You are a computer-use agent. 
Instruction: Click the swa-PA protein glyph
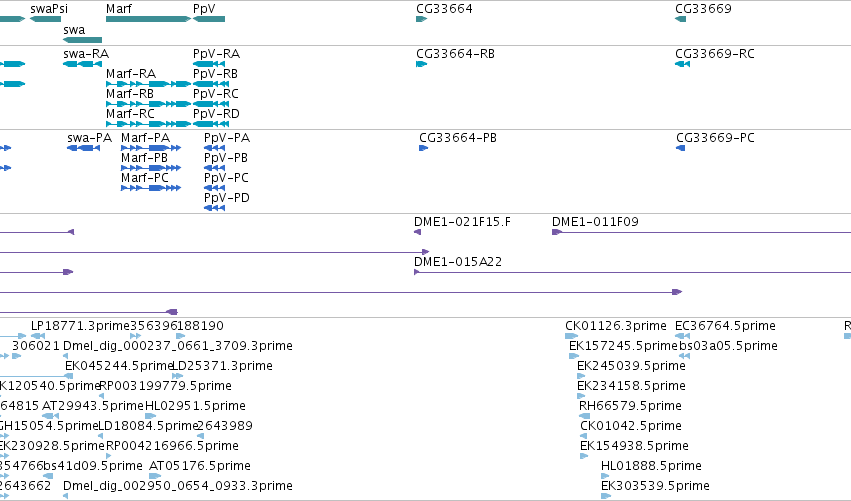pos(84,148)
